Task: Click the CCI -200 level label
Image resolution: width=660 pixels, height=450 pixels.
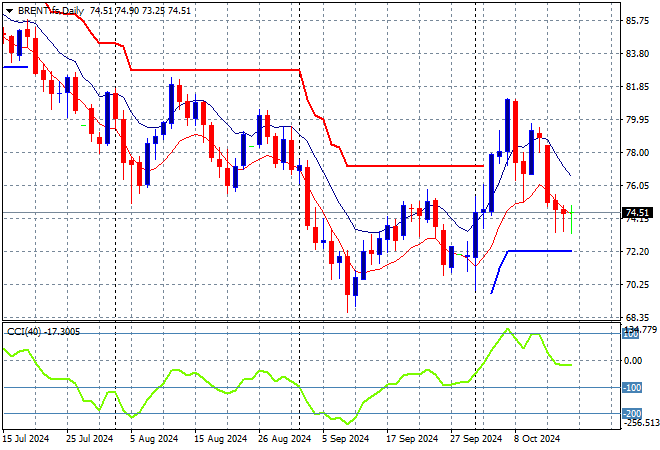Action: coord(632,414)
